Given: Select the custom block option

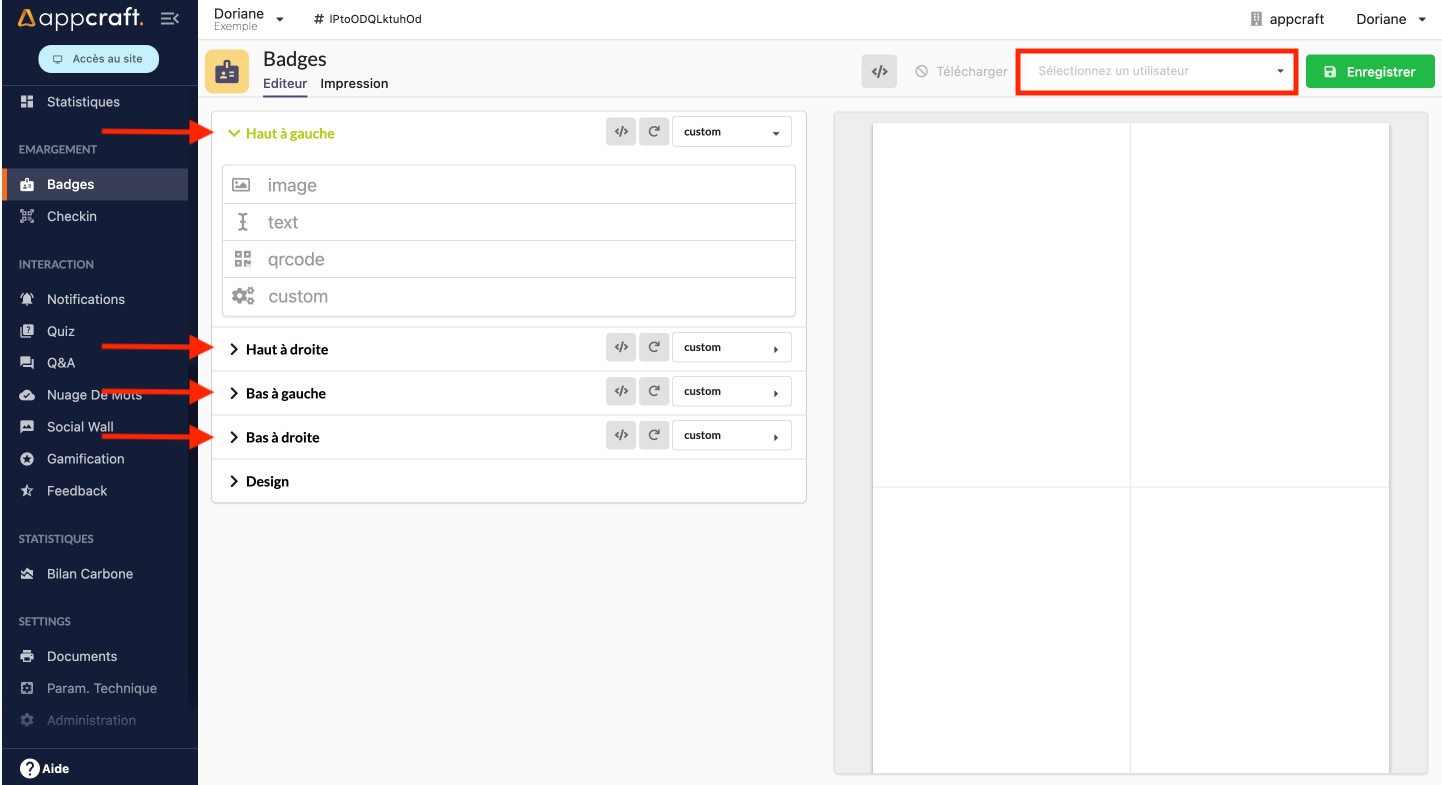Looking at the screenshot, I should pyautogui.click(x=509, y=296).
